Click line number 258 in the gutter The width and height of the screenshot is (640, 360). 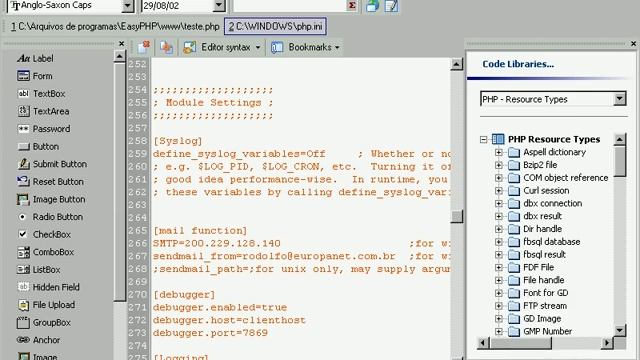click(138, 141)
